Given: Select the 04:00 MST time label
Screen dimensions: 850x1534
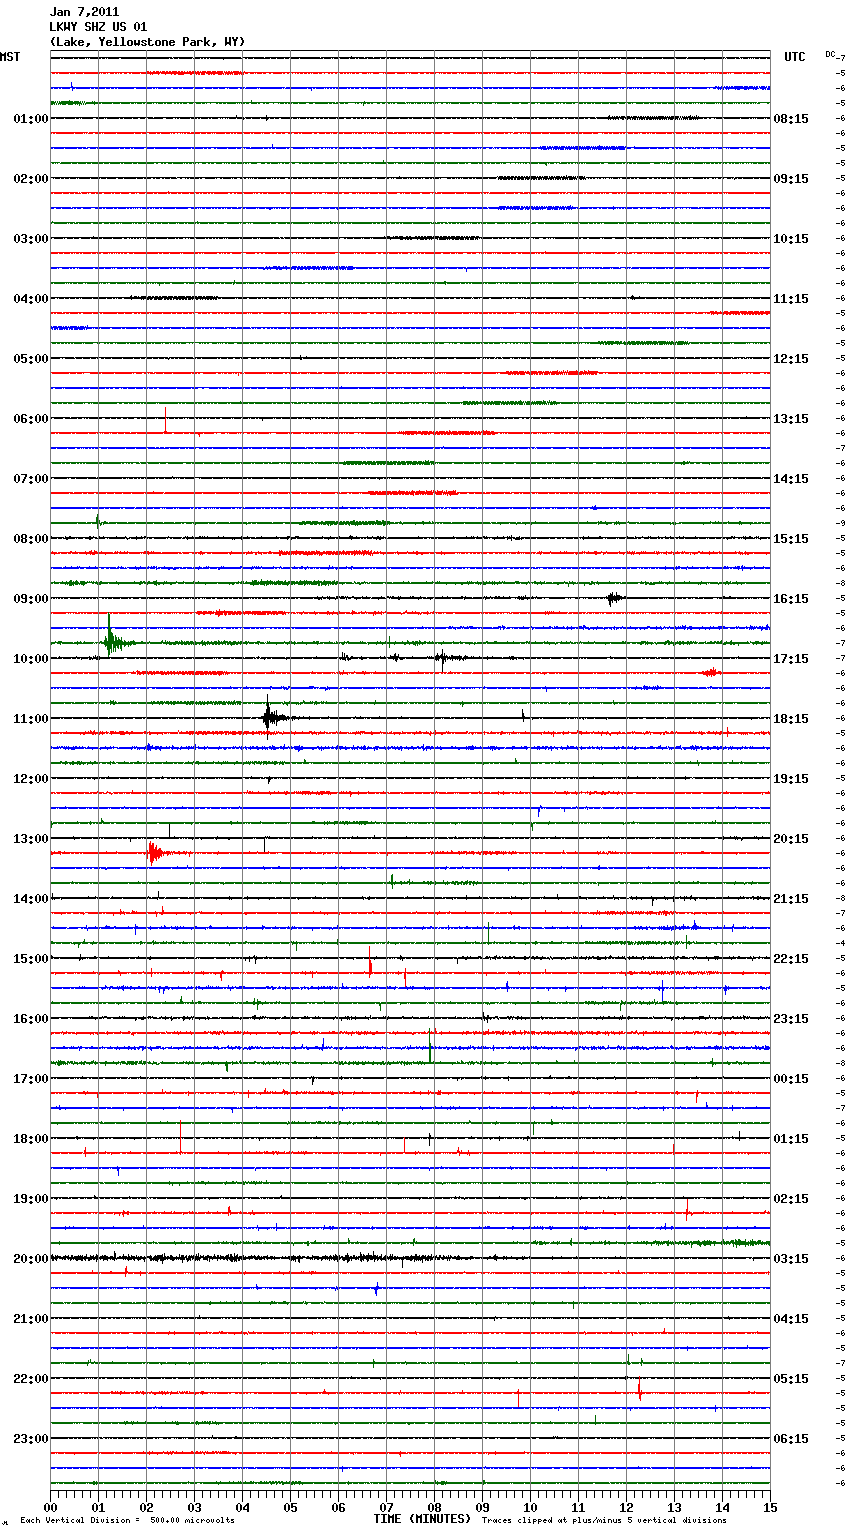Looking at the screenshot, I should [x=31, y=299].
